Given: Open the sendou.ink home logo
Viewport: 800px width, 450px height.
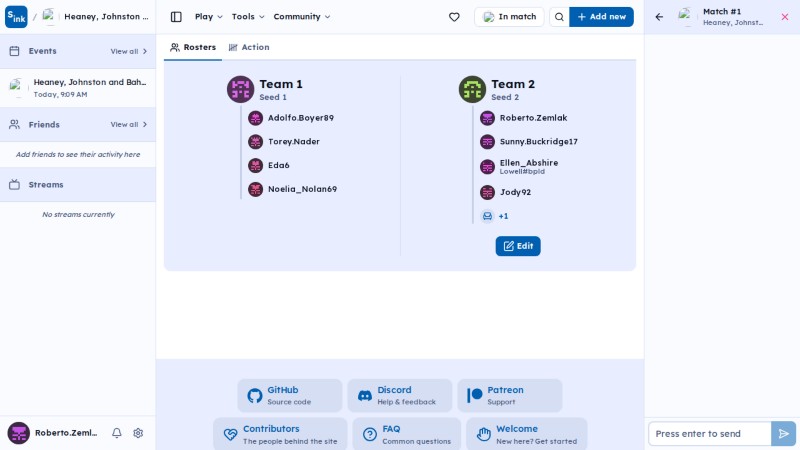Looking at the screenshot, I should click(16, 17).
